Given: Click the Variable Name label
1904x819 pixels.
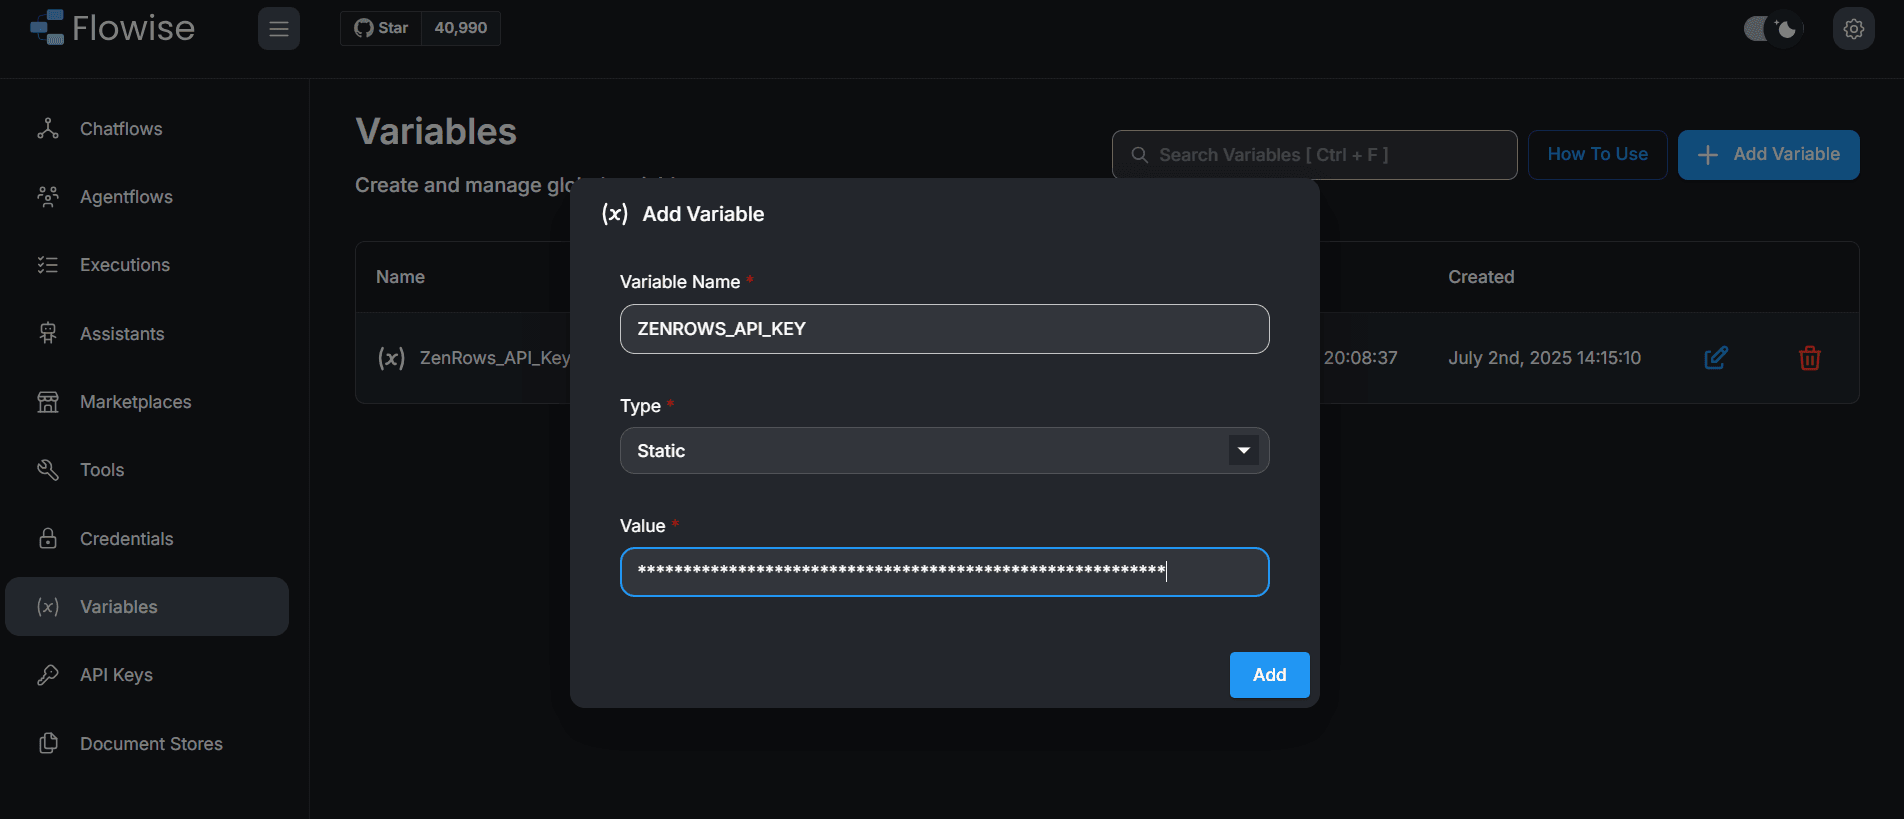Looking at the screenshot, I should click(680, 282).
